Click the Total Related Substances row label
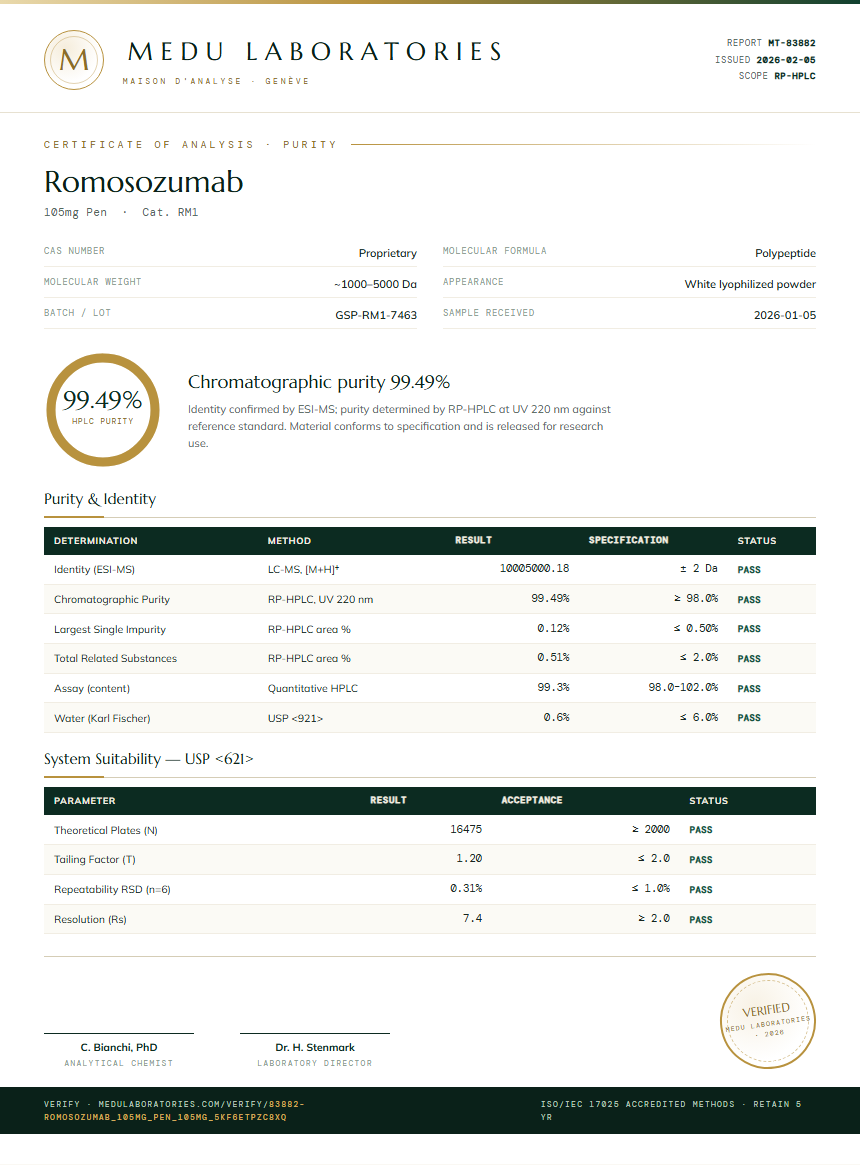The height and width of the screenshot is (1165, 860). coord(115,658)
